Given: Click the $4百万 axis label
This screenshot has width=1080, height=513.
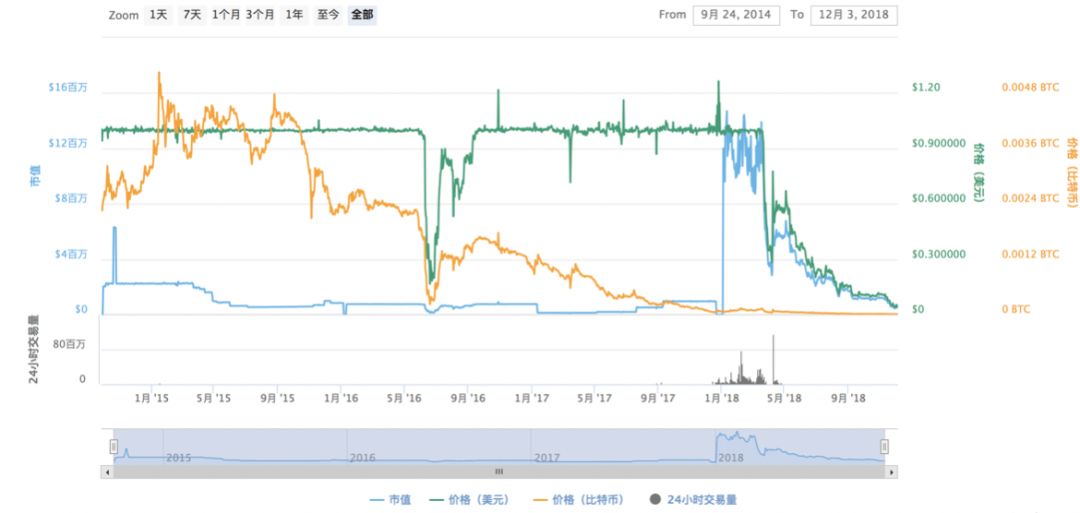Looking at the screenshot, I should pos(70,254).
